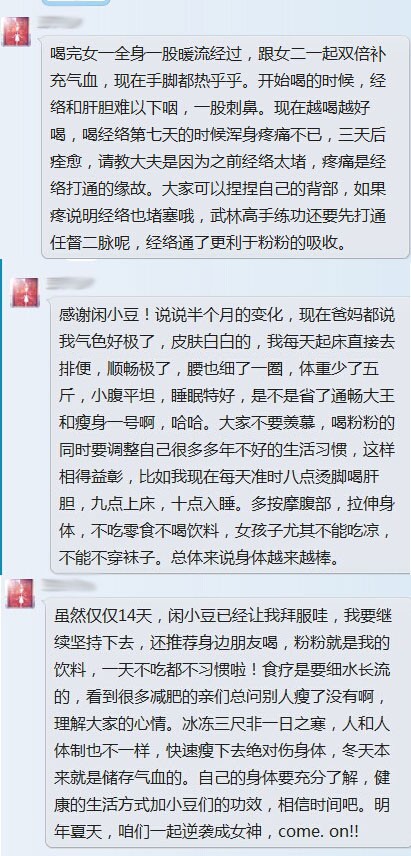The image size is (411, 856).
Task: Click the line starting with 饮料，一天不吃
Action: tap(222, 669)
